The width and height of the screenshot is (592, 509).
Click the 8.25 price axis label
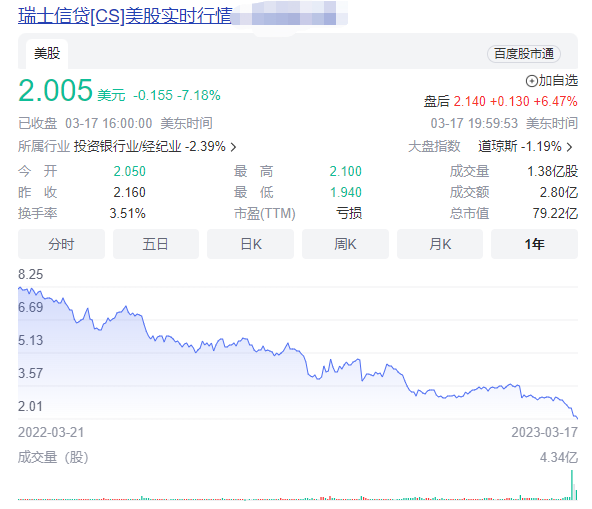tap(31, 275)
